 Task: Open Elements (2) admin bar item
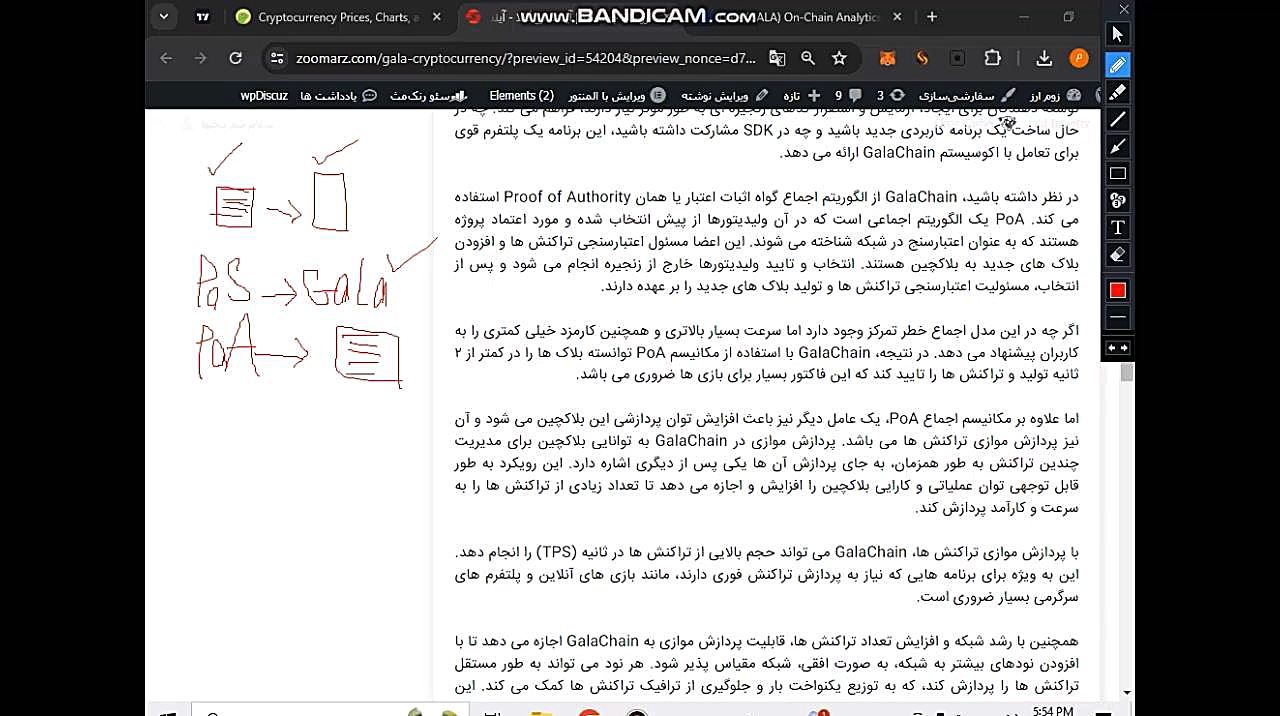(x=521, y=96)
